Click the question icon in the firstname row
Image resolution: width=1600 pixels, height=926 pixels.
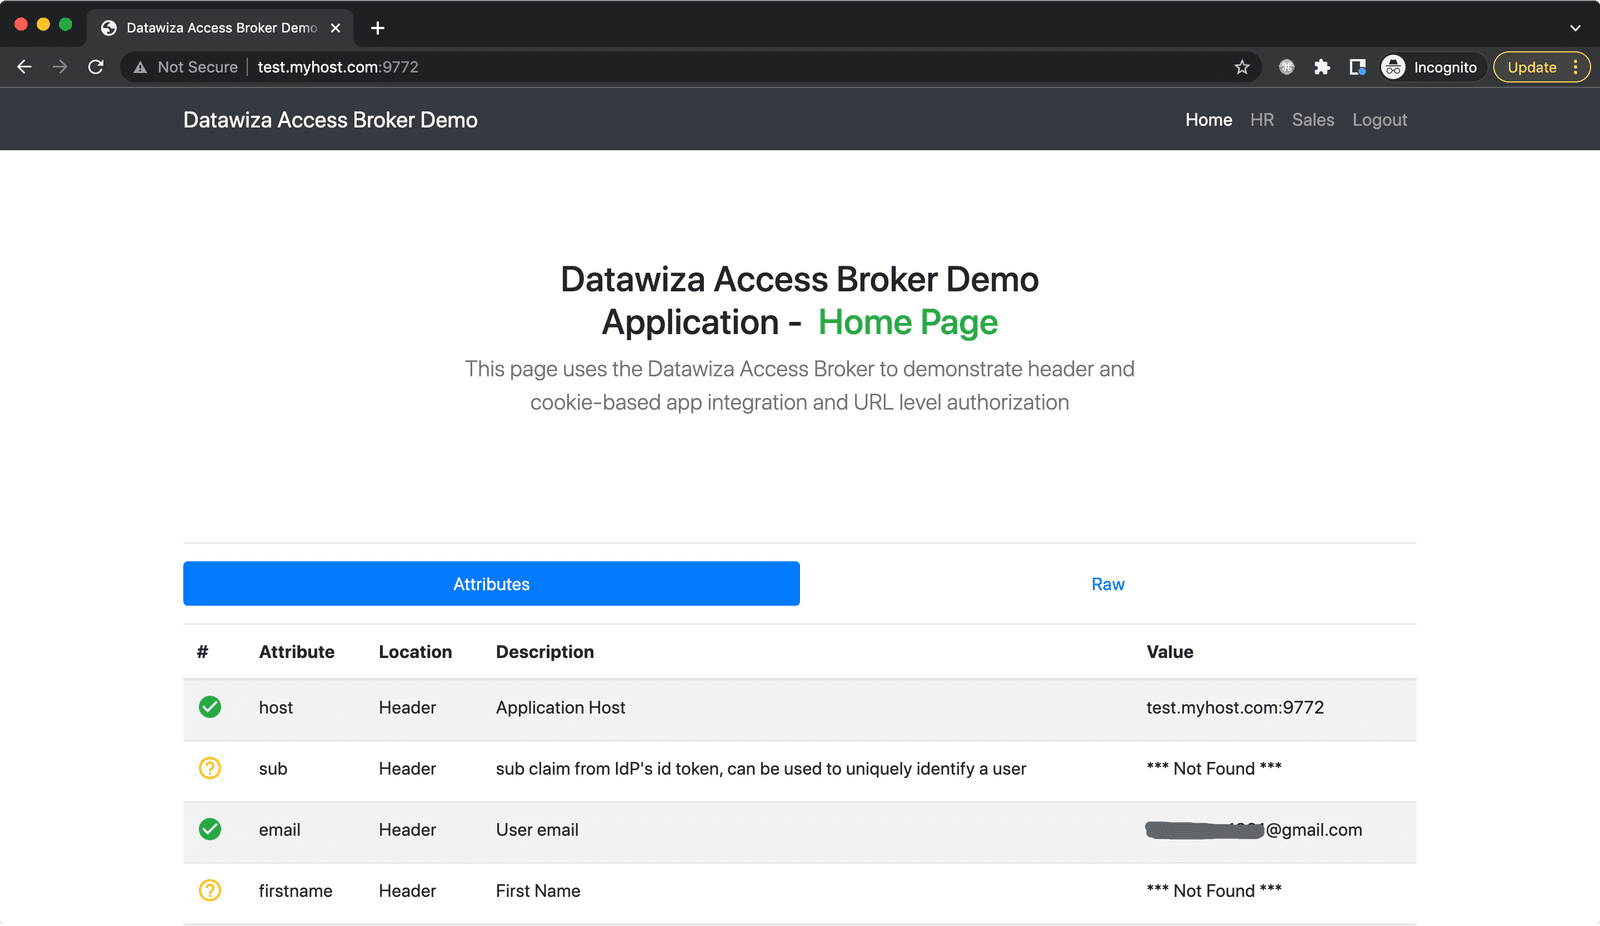[x=210, y=890]
